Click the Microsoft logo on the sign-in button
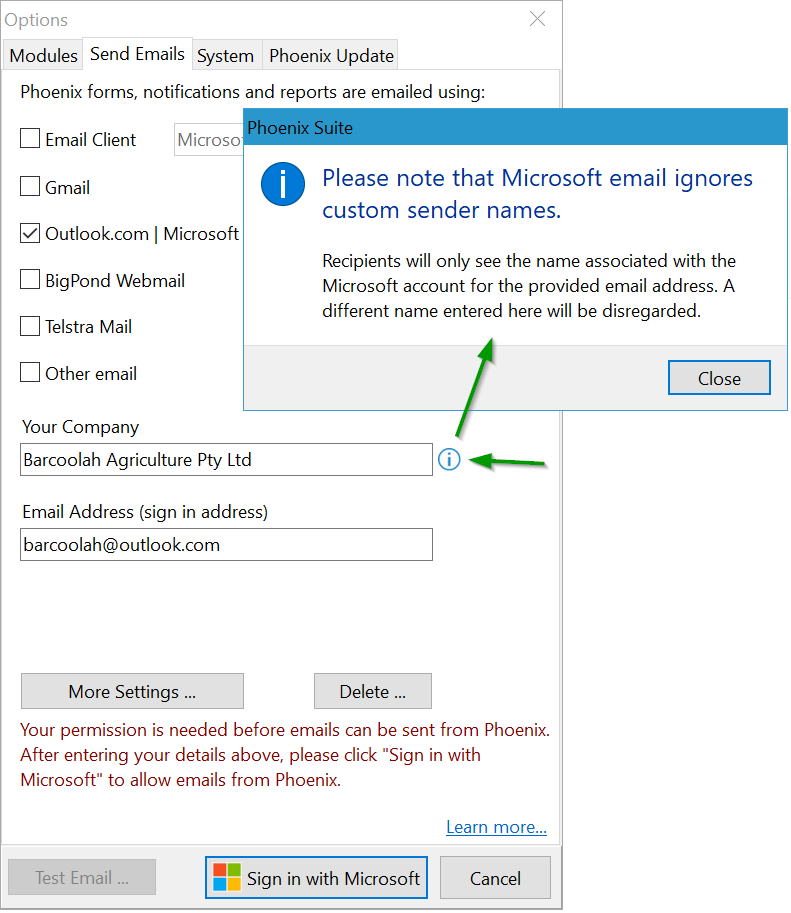 [227, 877]
